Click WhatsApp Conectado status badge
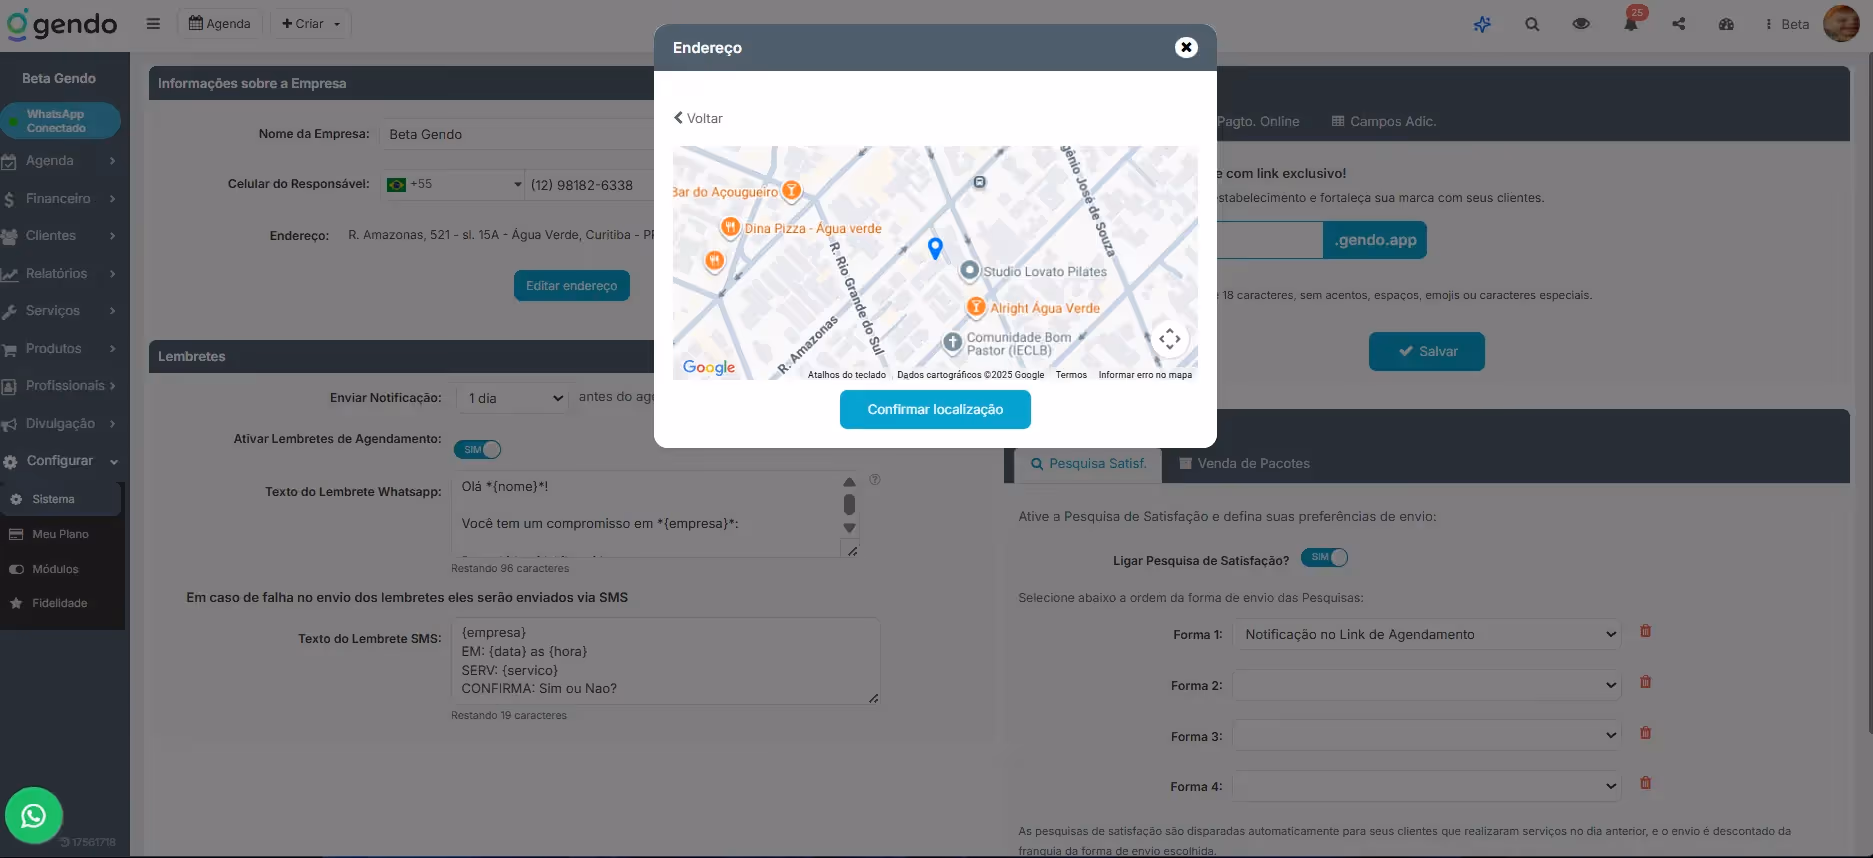Viewport: 1873px width, 858px height. point(60,121)
